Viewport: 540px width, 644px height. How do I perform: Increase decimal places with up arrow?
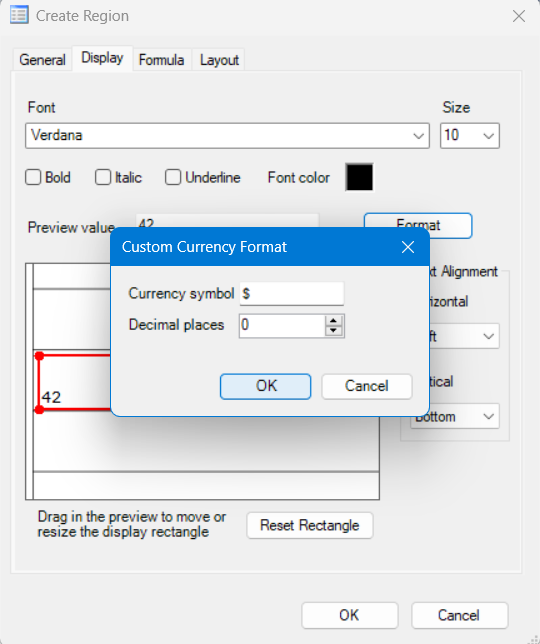coord(333,321)
